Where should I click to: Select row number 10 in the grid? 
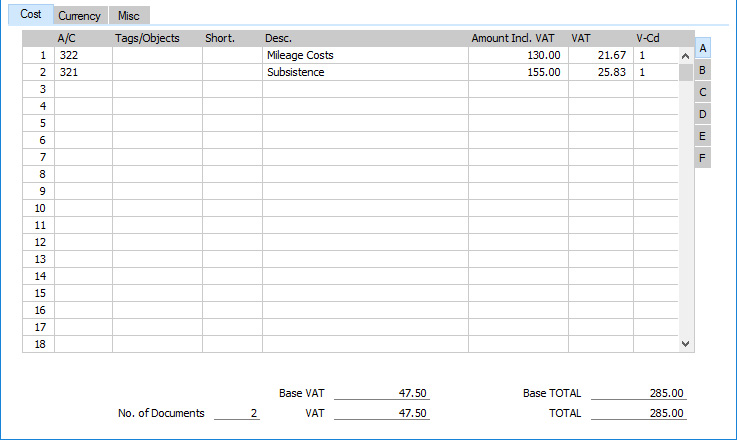click(39, 208)
